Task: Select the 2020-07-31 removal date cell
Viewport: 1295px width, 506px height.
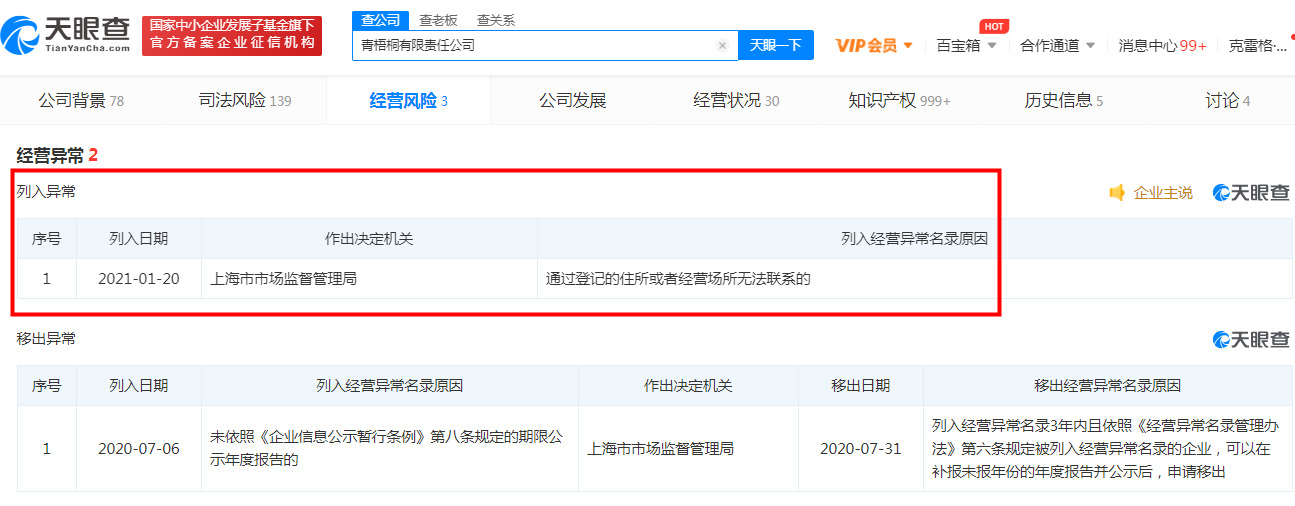Action: pos(861,448)
